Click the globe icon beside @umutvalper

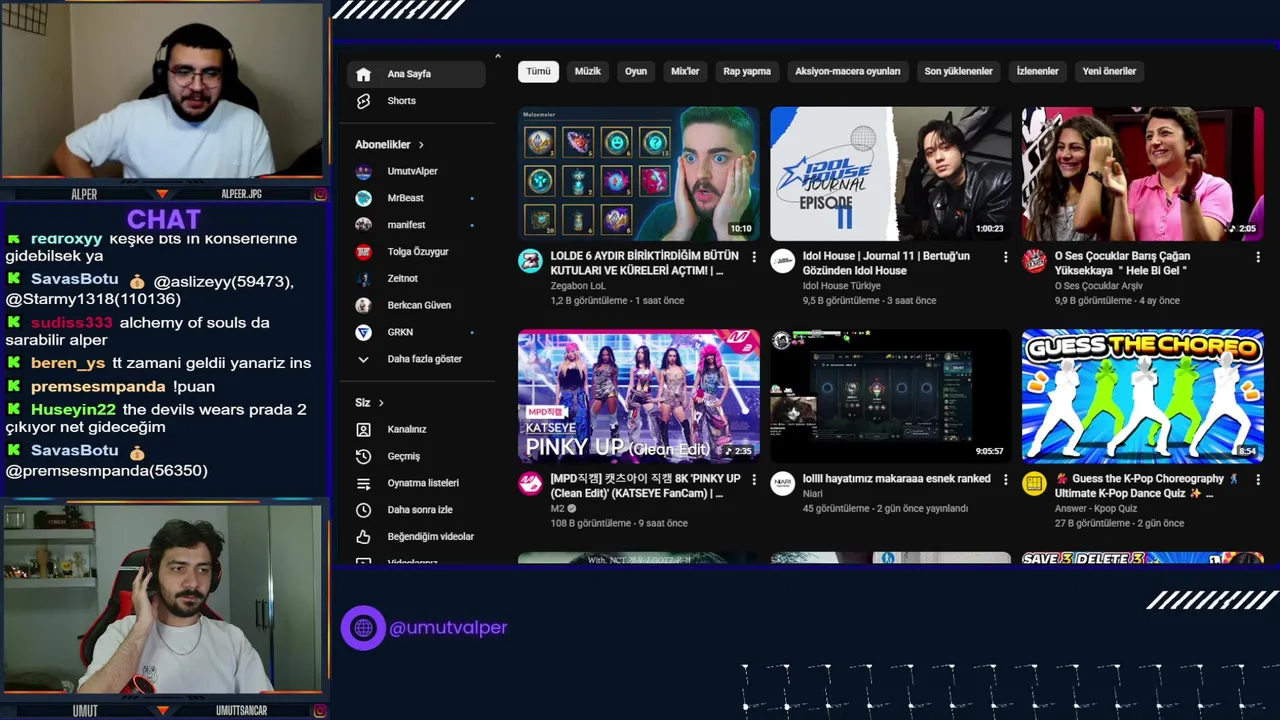363,628
